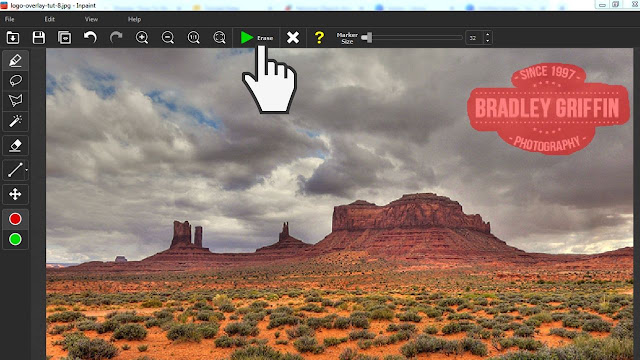Choose the green donor marker color
The height and width of the screenshot is (360, 640).
(x=15, y=239)
